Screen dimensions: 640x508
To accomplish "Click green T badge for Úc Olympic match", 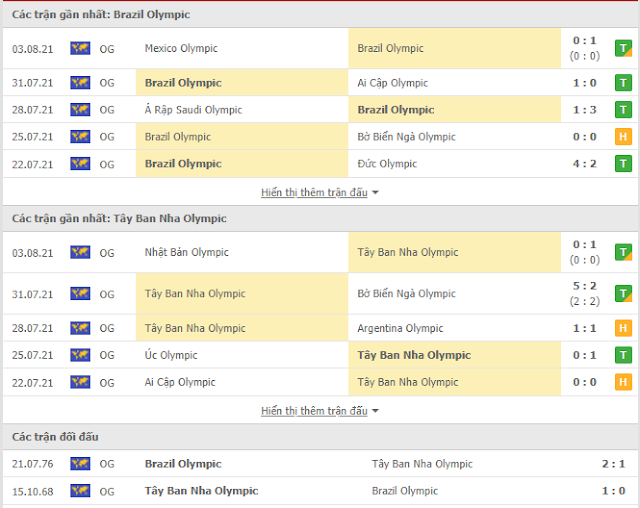I will pos(623,355).
